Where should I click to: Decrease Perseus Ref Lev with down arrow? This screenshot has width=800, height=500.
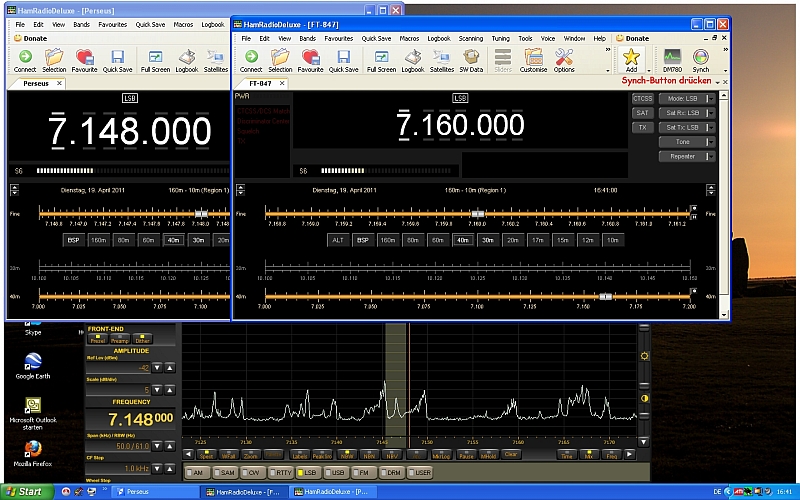click(157, 367)
